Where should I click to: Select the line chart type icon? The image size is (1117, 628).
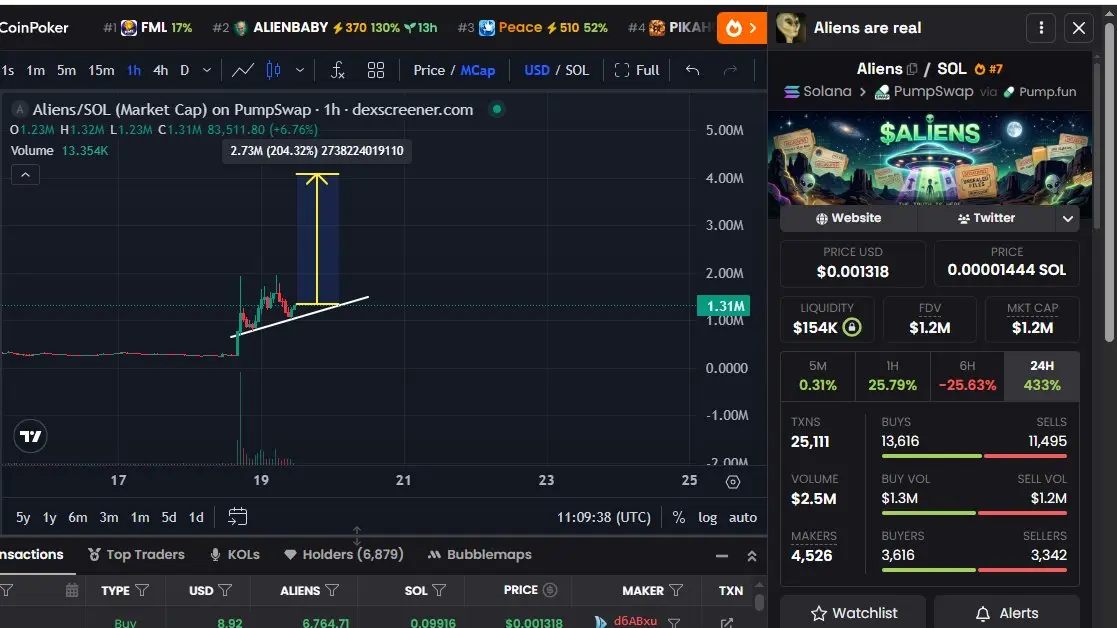242,70
